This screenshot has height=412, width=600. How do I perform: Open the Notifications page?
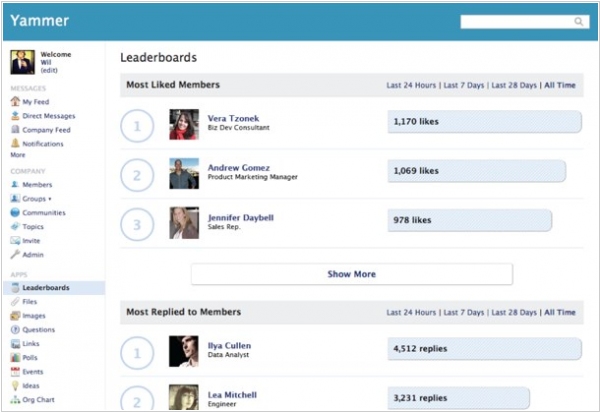(43, 144)
